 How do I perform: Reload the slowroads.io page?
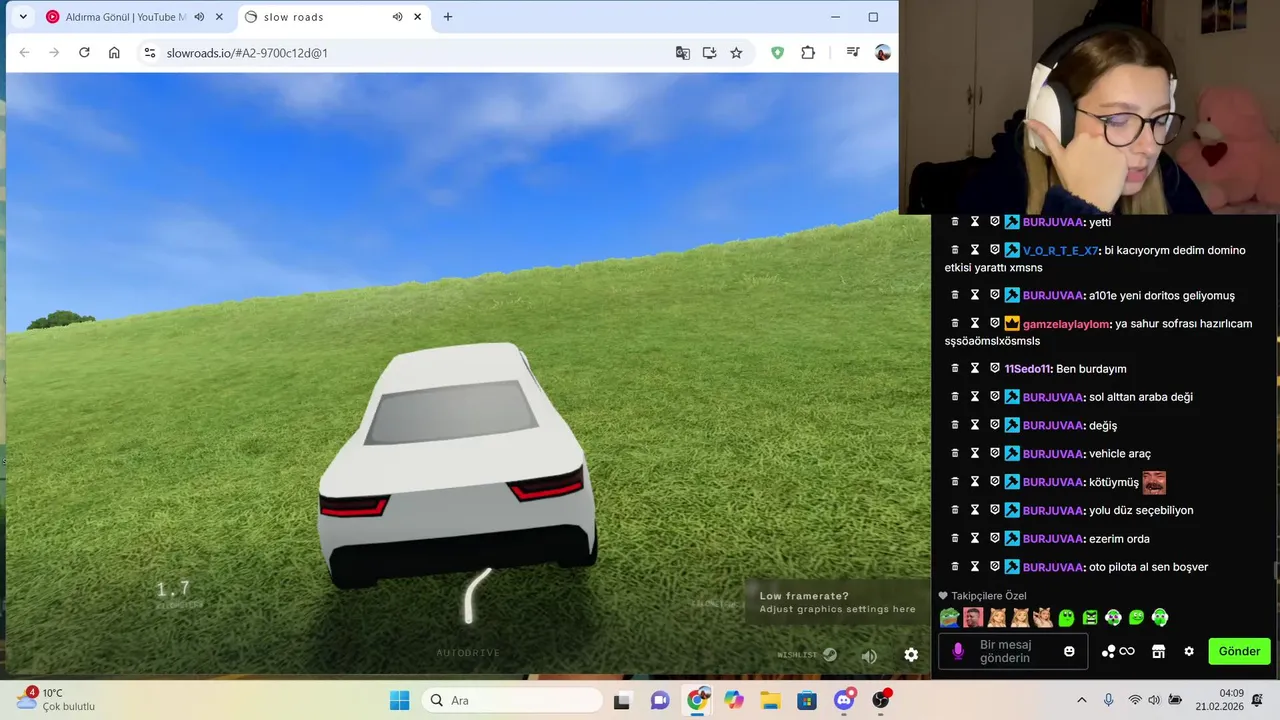[x=84, y=53]
